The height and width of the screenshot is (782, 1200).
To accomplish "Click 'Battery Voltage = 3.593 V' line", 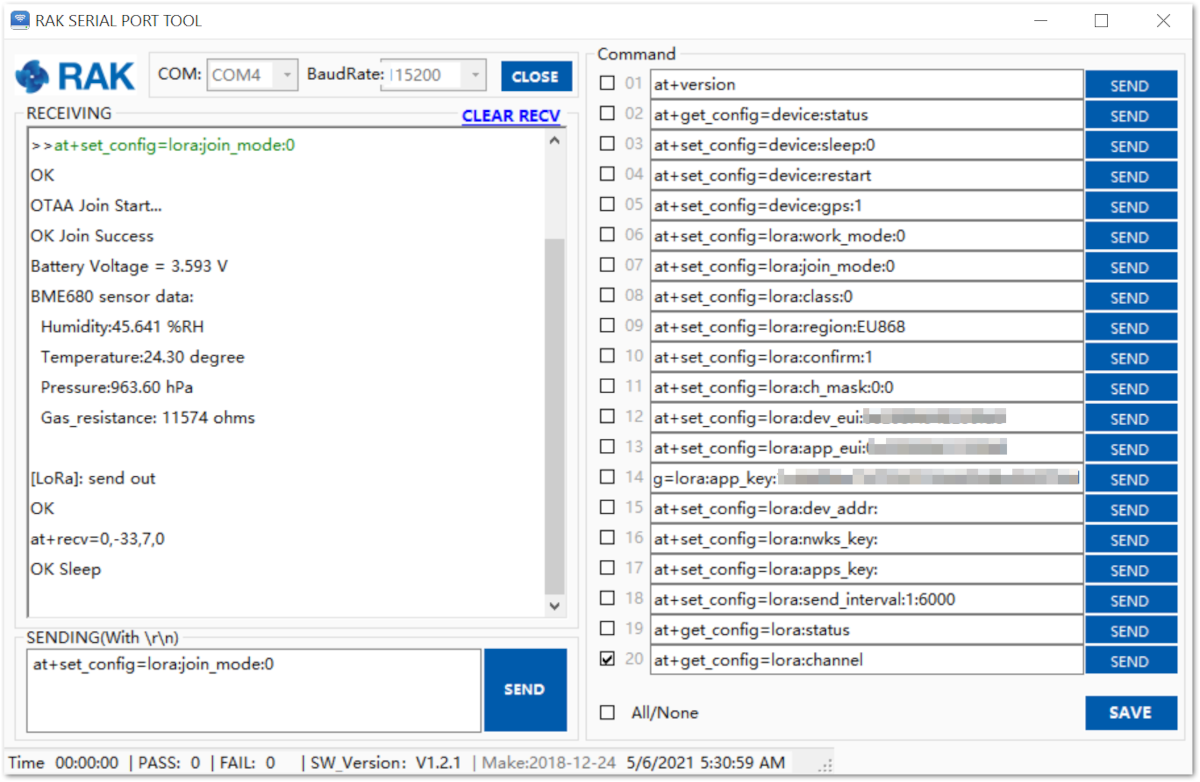I will 129,267.
